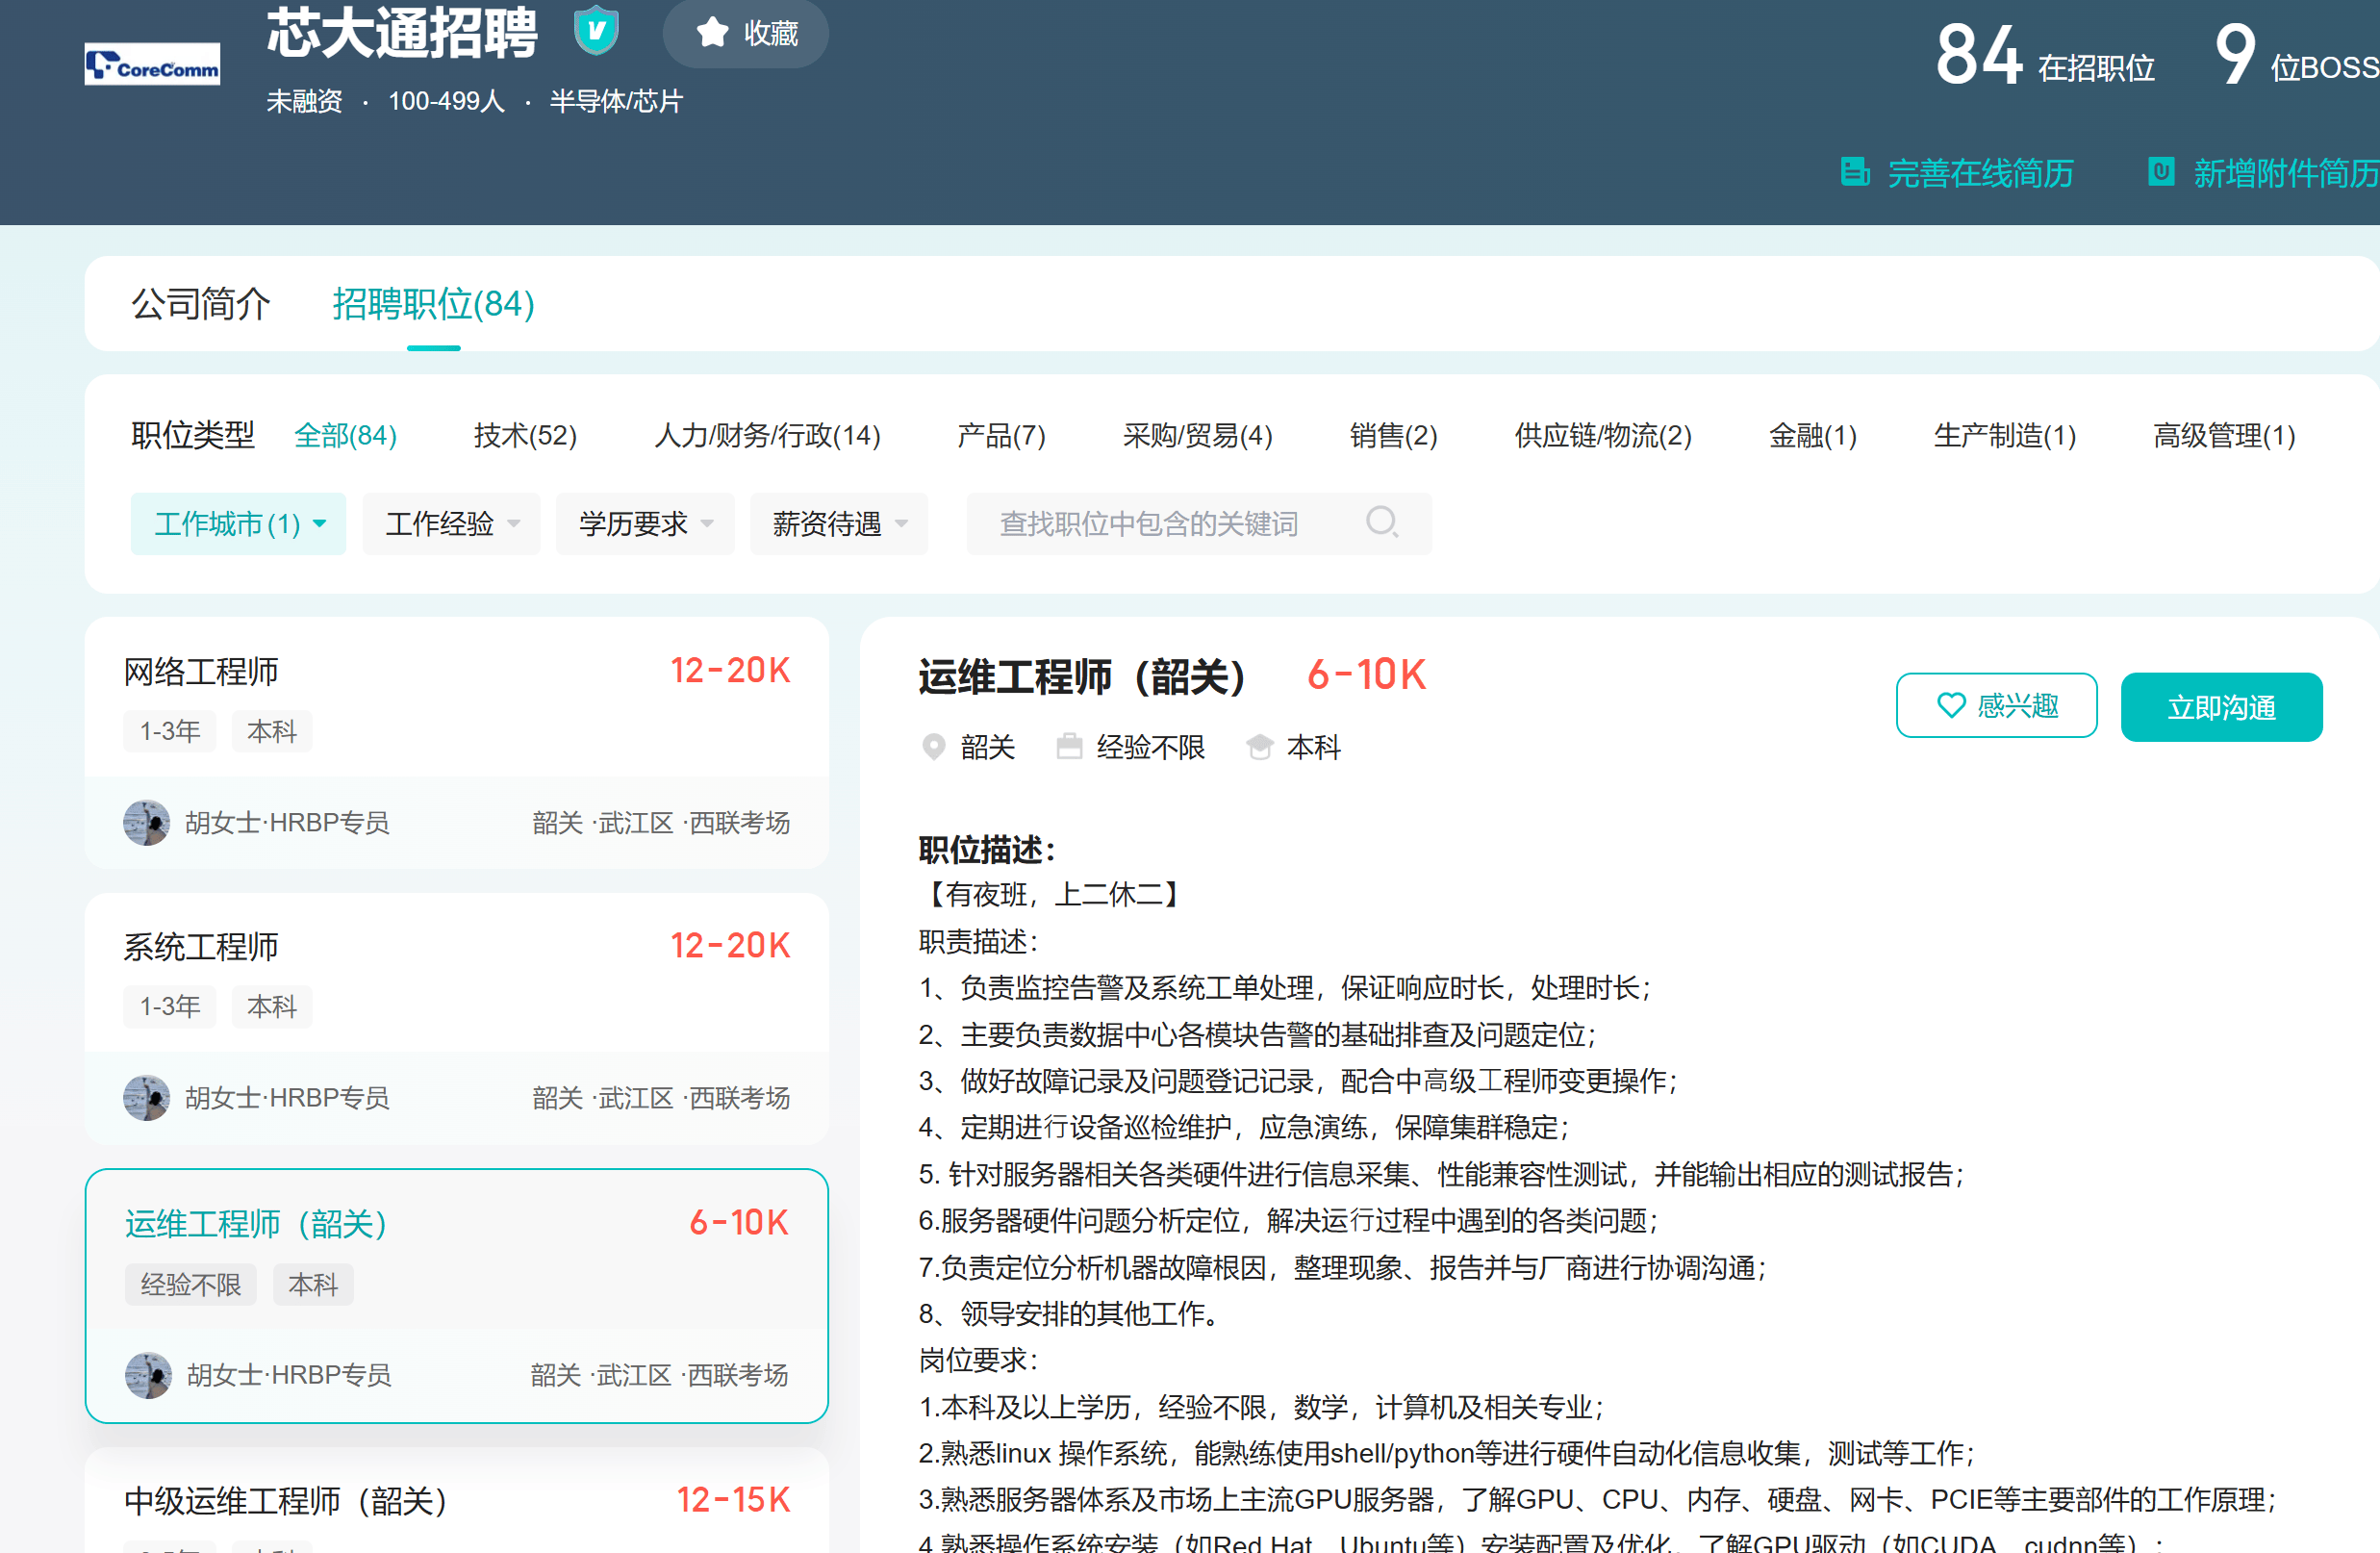2380x1553 pixels.
Task: Click 本科 tag in 系统工程师 card
Action: coord(272,1006)
